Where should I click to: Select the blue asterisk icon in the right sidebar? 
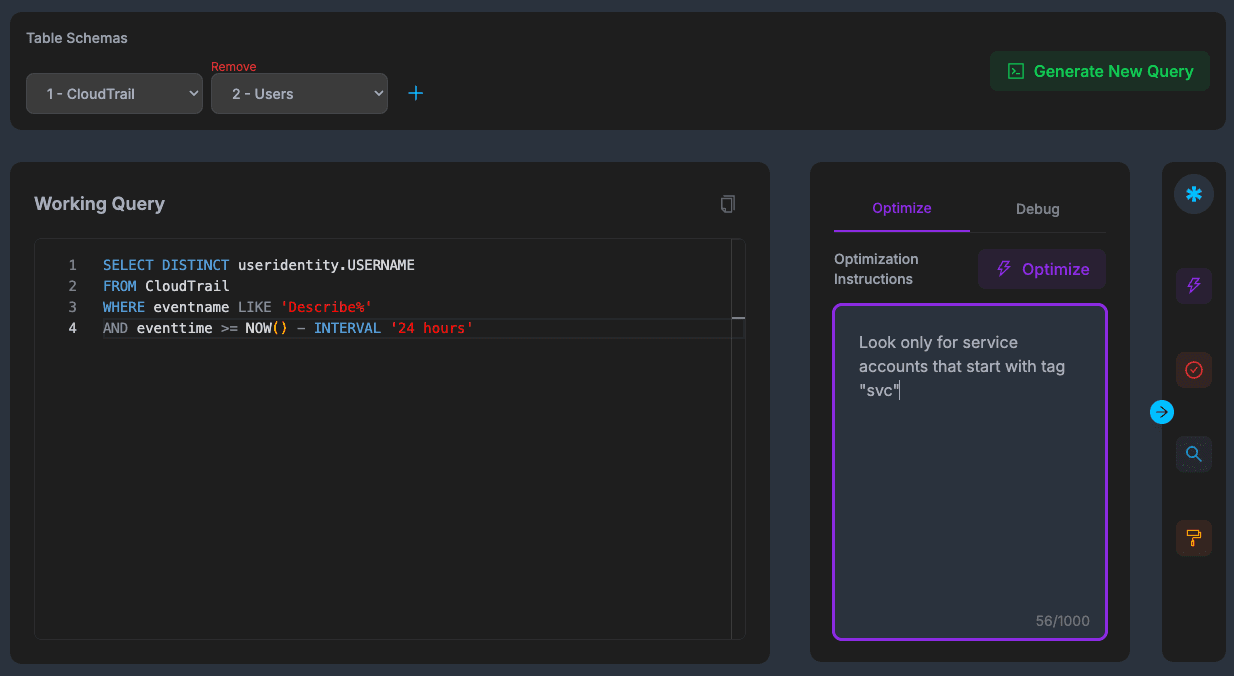tap(1193, 194)
